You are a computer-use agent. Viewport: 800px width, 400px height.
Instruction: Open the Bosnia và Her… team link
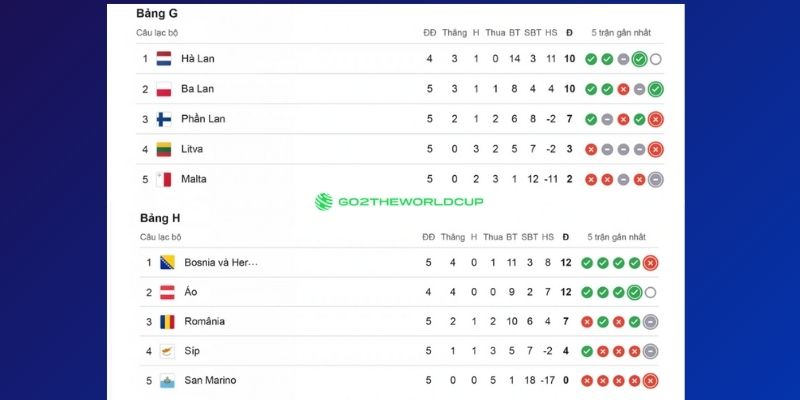point(221,263)
